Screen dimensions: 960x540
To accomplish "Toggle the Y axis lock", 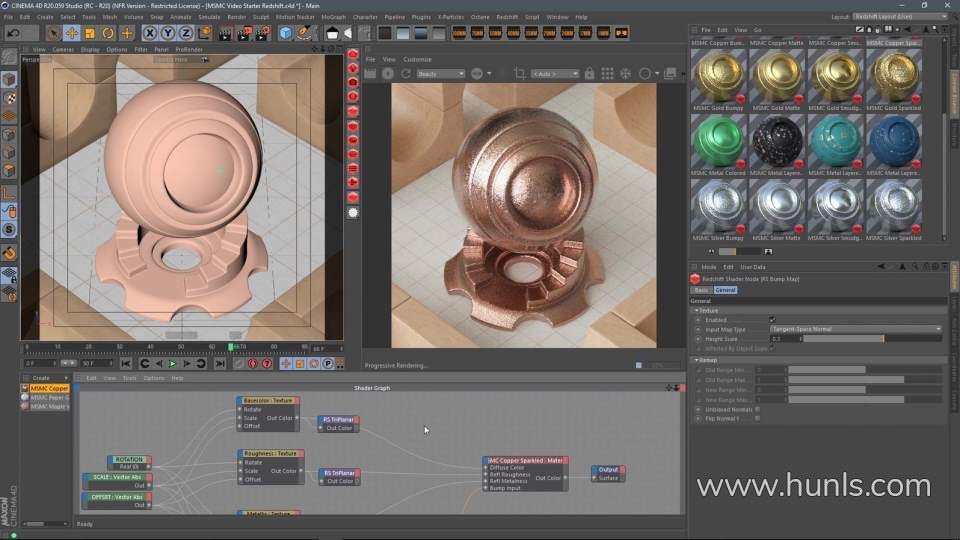I will 166,33.
